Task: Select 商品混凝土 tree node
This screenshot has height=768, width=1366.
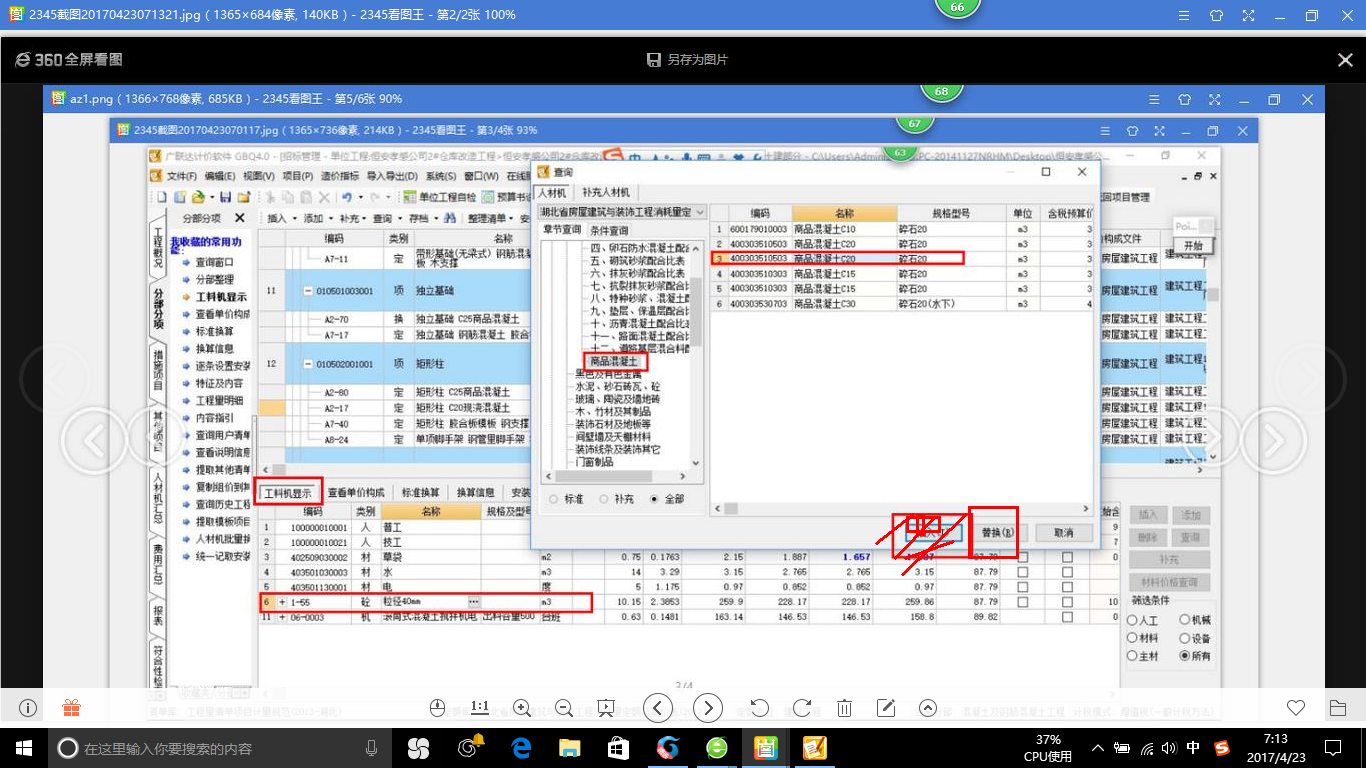Action: 613,361
